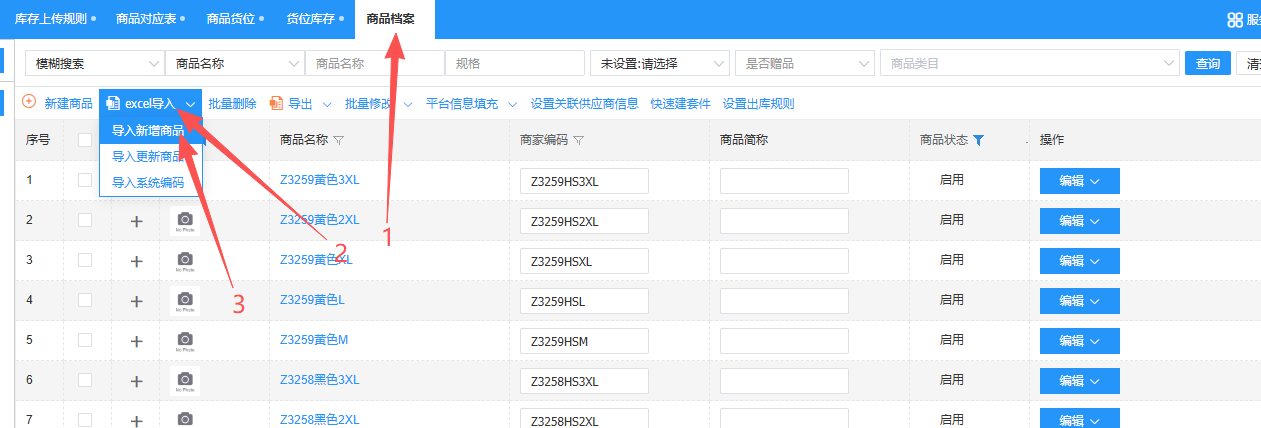The image size is (1261, 428).
Task: Click the filter funnel icon next to 商家编码 column
Action: pyautogui.click(x=578, y=140)
